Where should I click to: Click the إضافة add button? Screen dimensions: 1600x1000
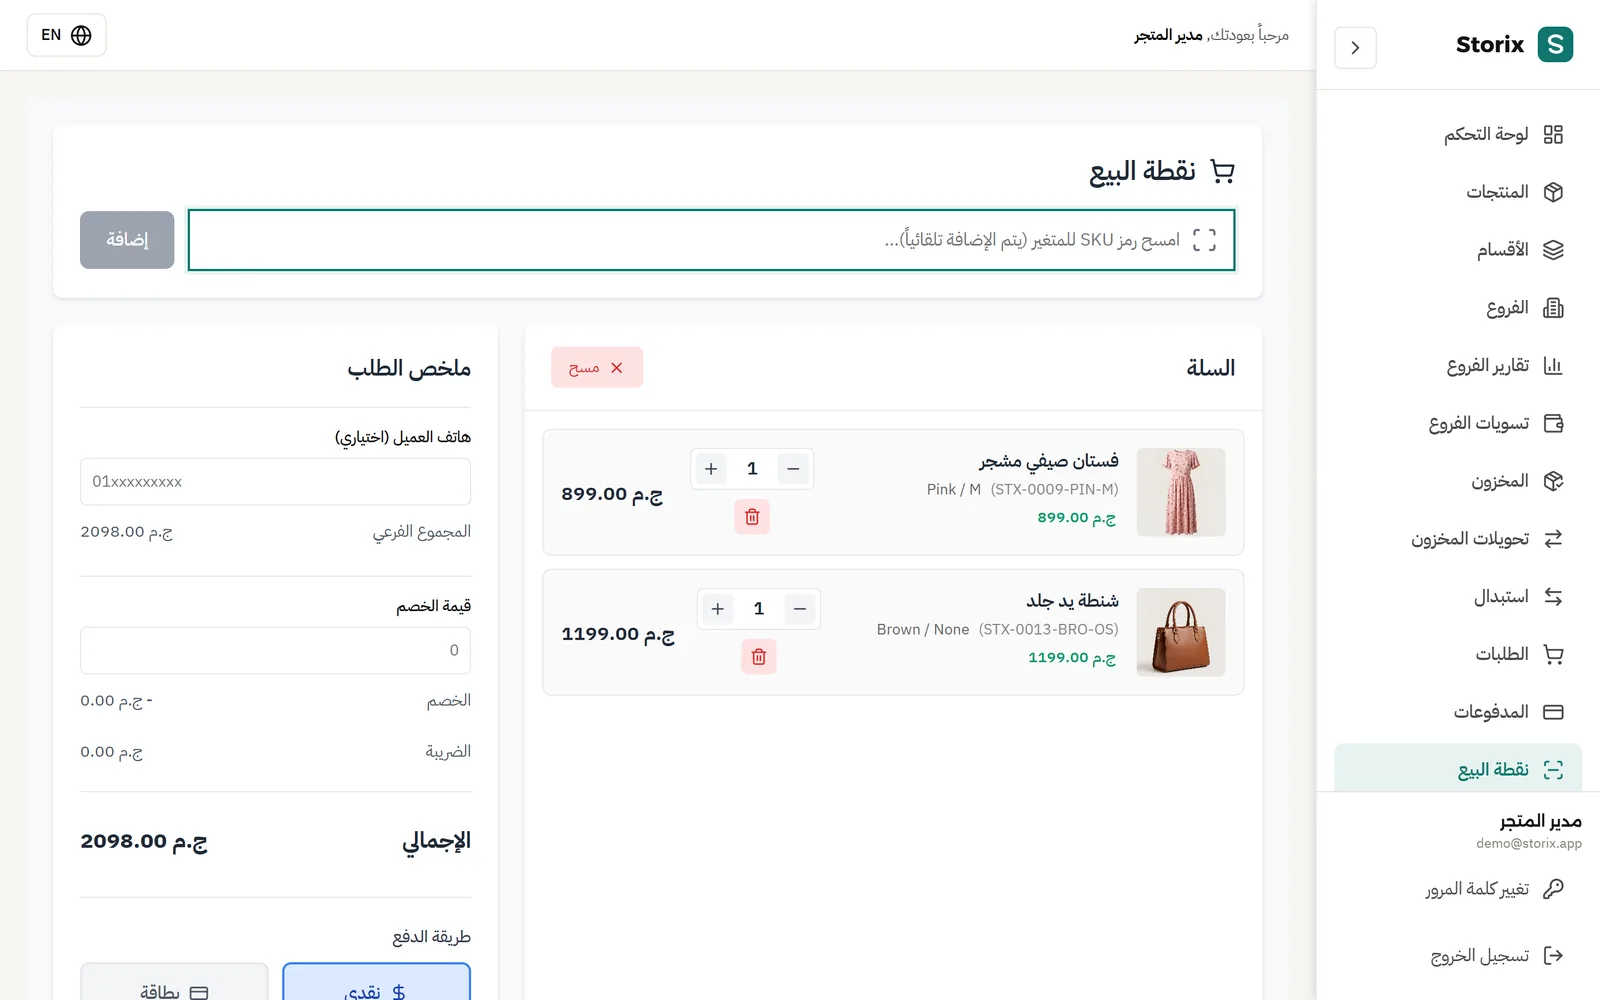[x=127, y=240]
